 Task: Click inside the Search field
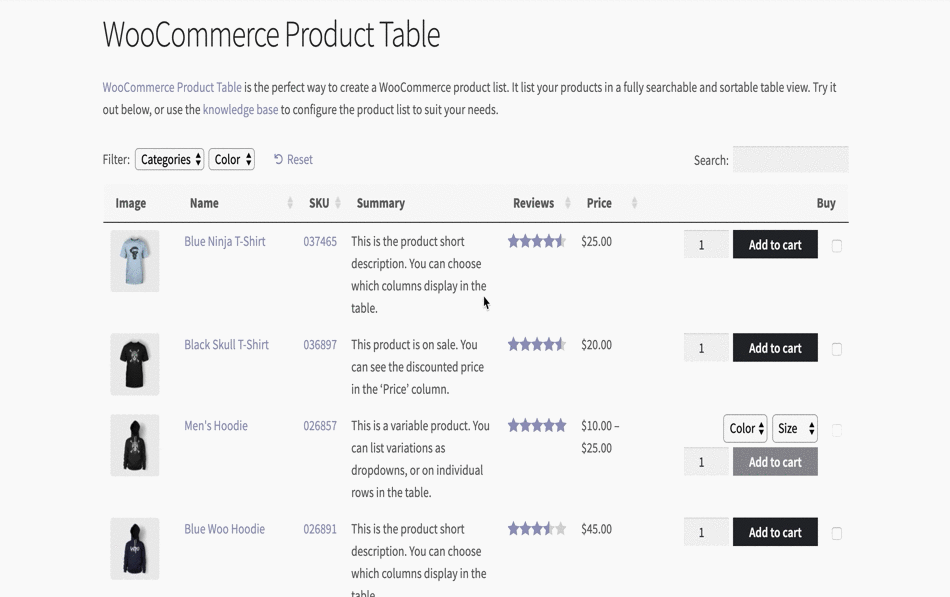(x=790, y=159)
